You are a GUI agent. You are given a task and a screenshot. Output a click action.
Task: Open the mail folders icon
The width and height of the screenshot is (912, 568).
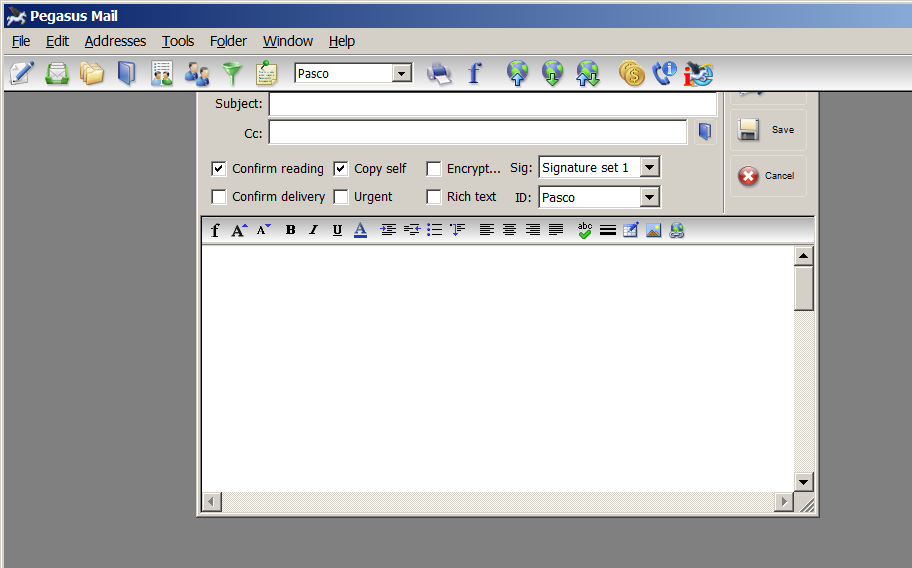point(92,73)
